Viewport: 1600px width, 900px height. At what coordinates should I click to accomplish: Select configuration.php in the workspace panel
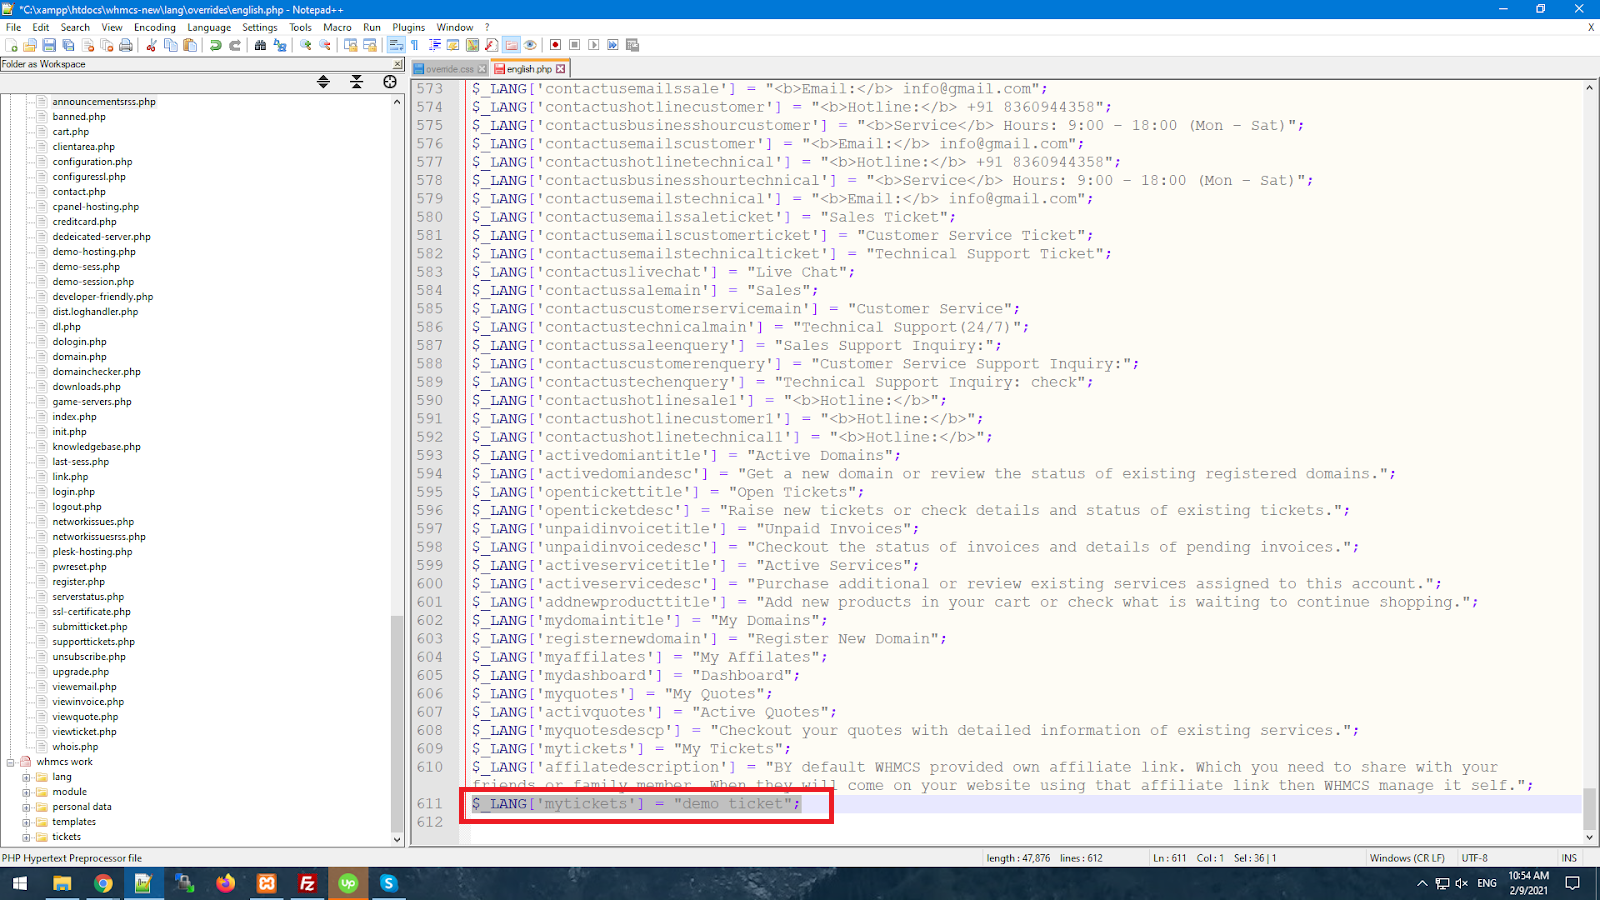(91, 161)
